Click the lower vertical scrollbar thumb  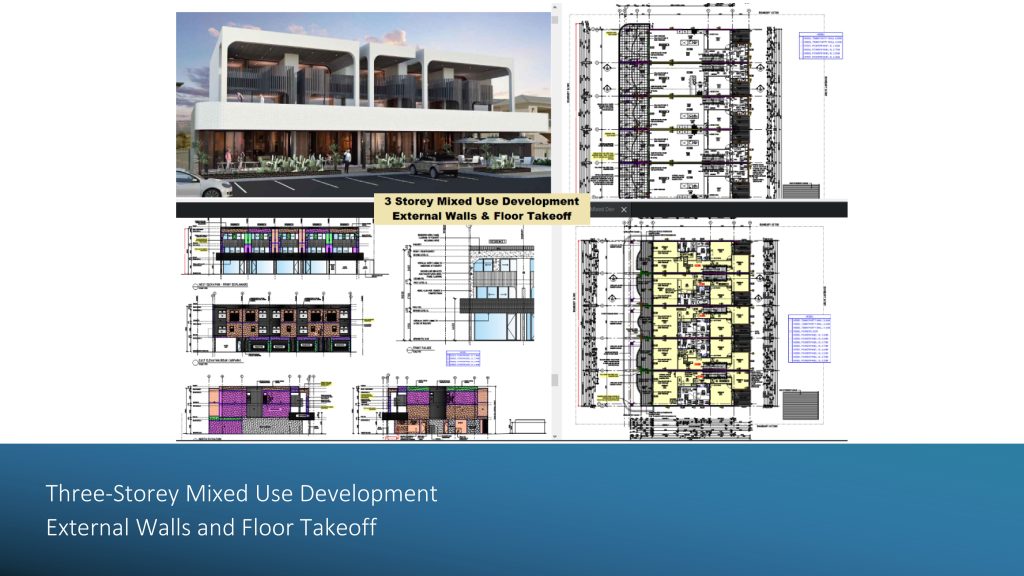tap(555, 378)
